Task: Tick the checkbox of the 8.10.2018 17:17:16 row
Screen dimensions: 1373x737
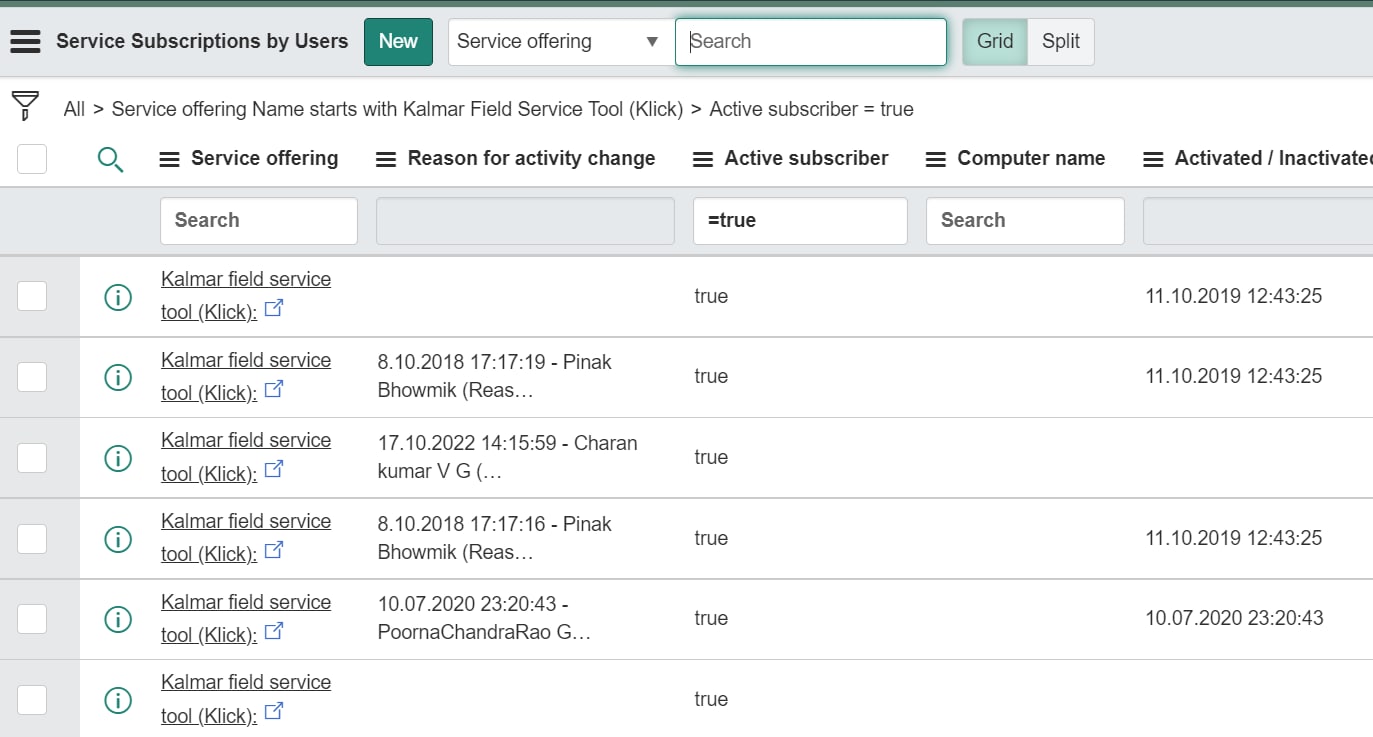Action: point(32,539)
